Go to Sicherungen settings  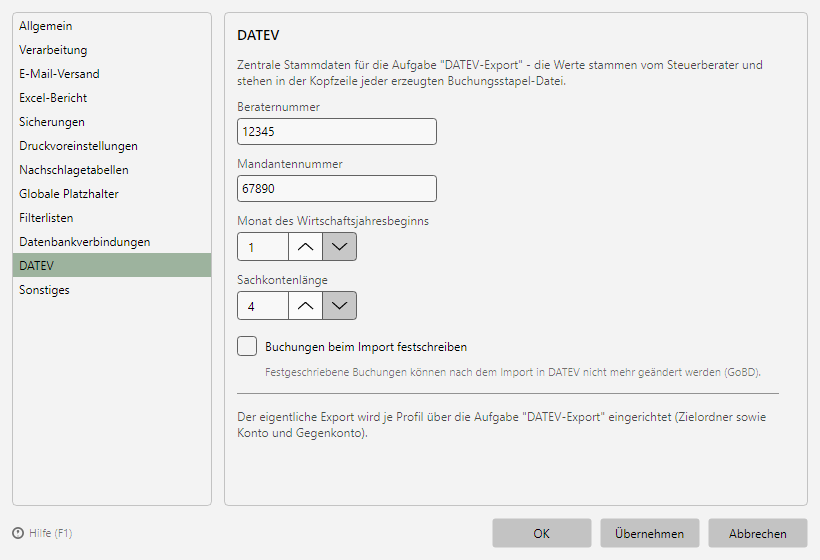point(112,122)
